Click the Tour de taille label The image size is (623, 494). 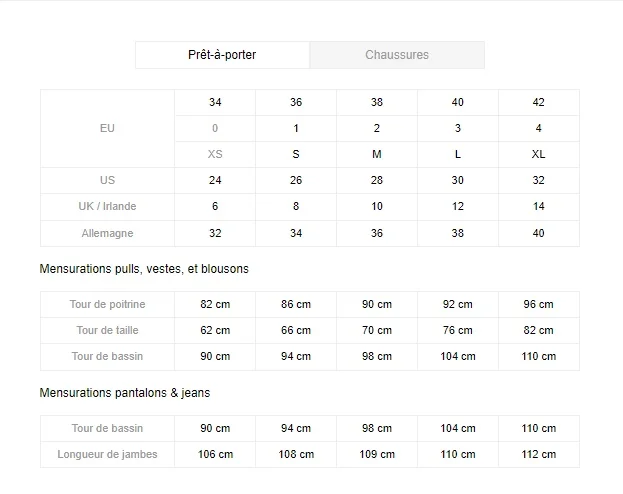pos(107,330)
